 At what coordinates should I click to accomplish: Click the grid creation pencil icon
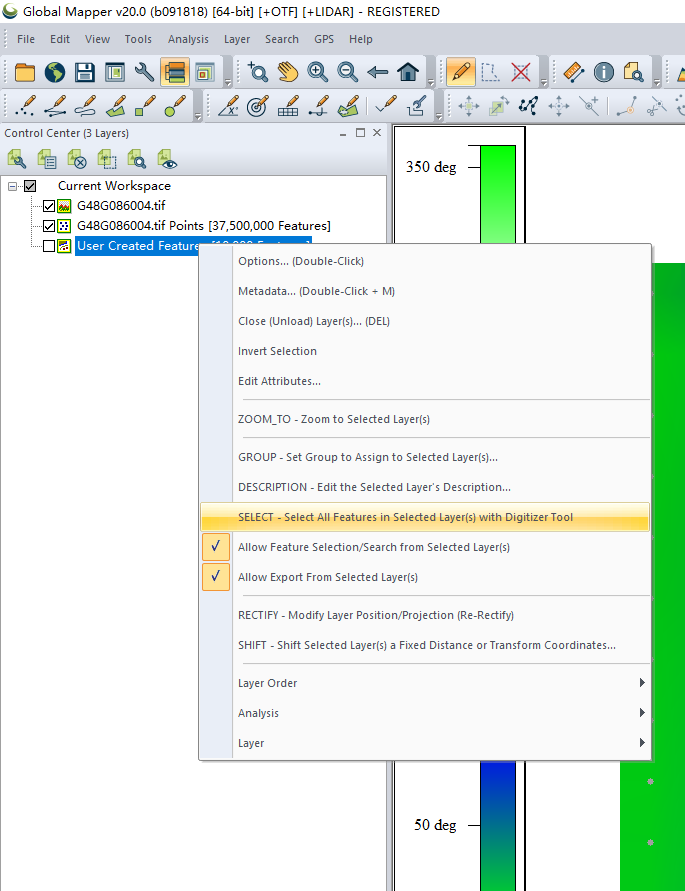click(288, 106)
